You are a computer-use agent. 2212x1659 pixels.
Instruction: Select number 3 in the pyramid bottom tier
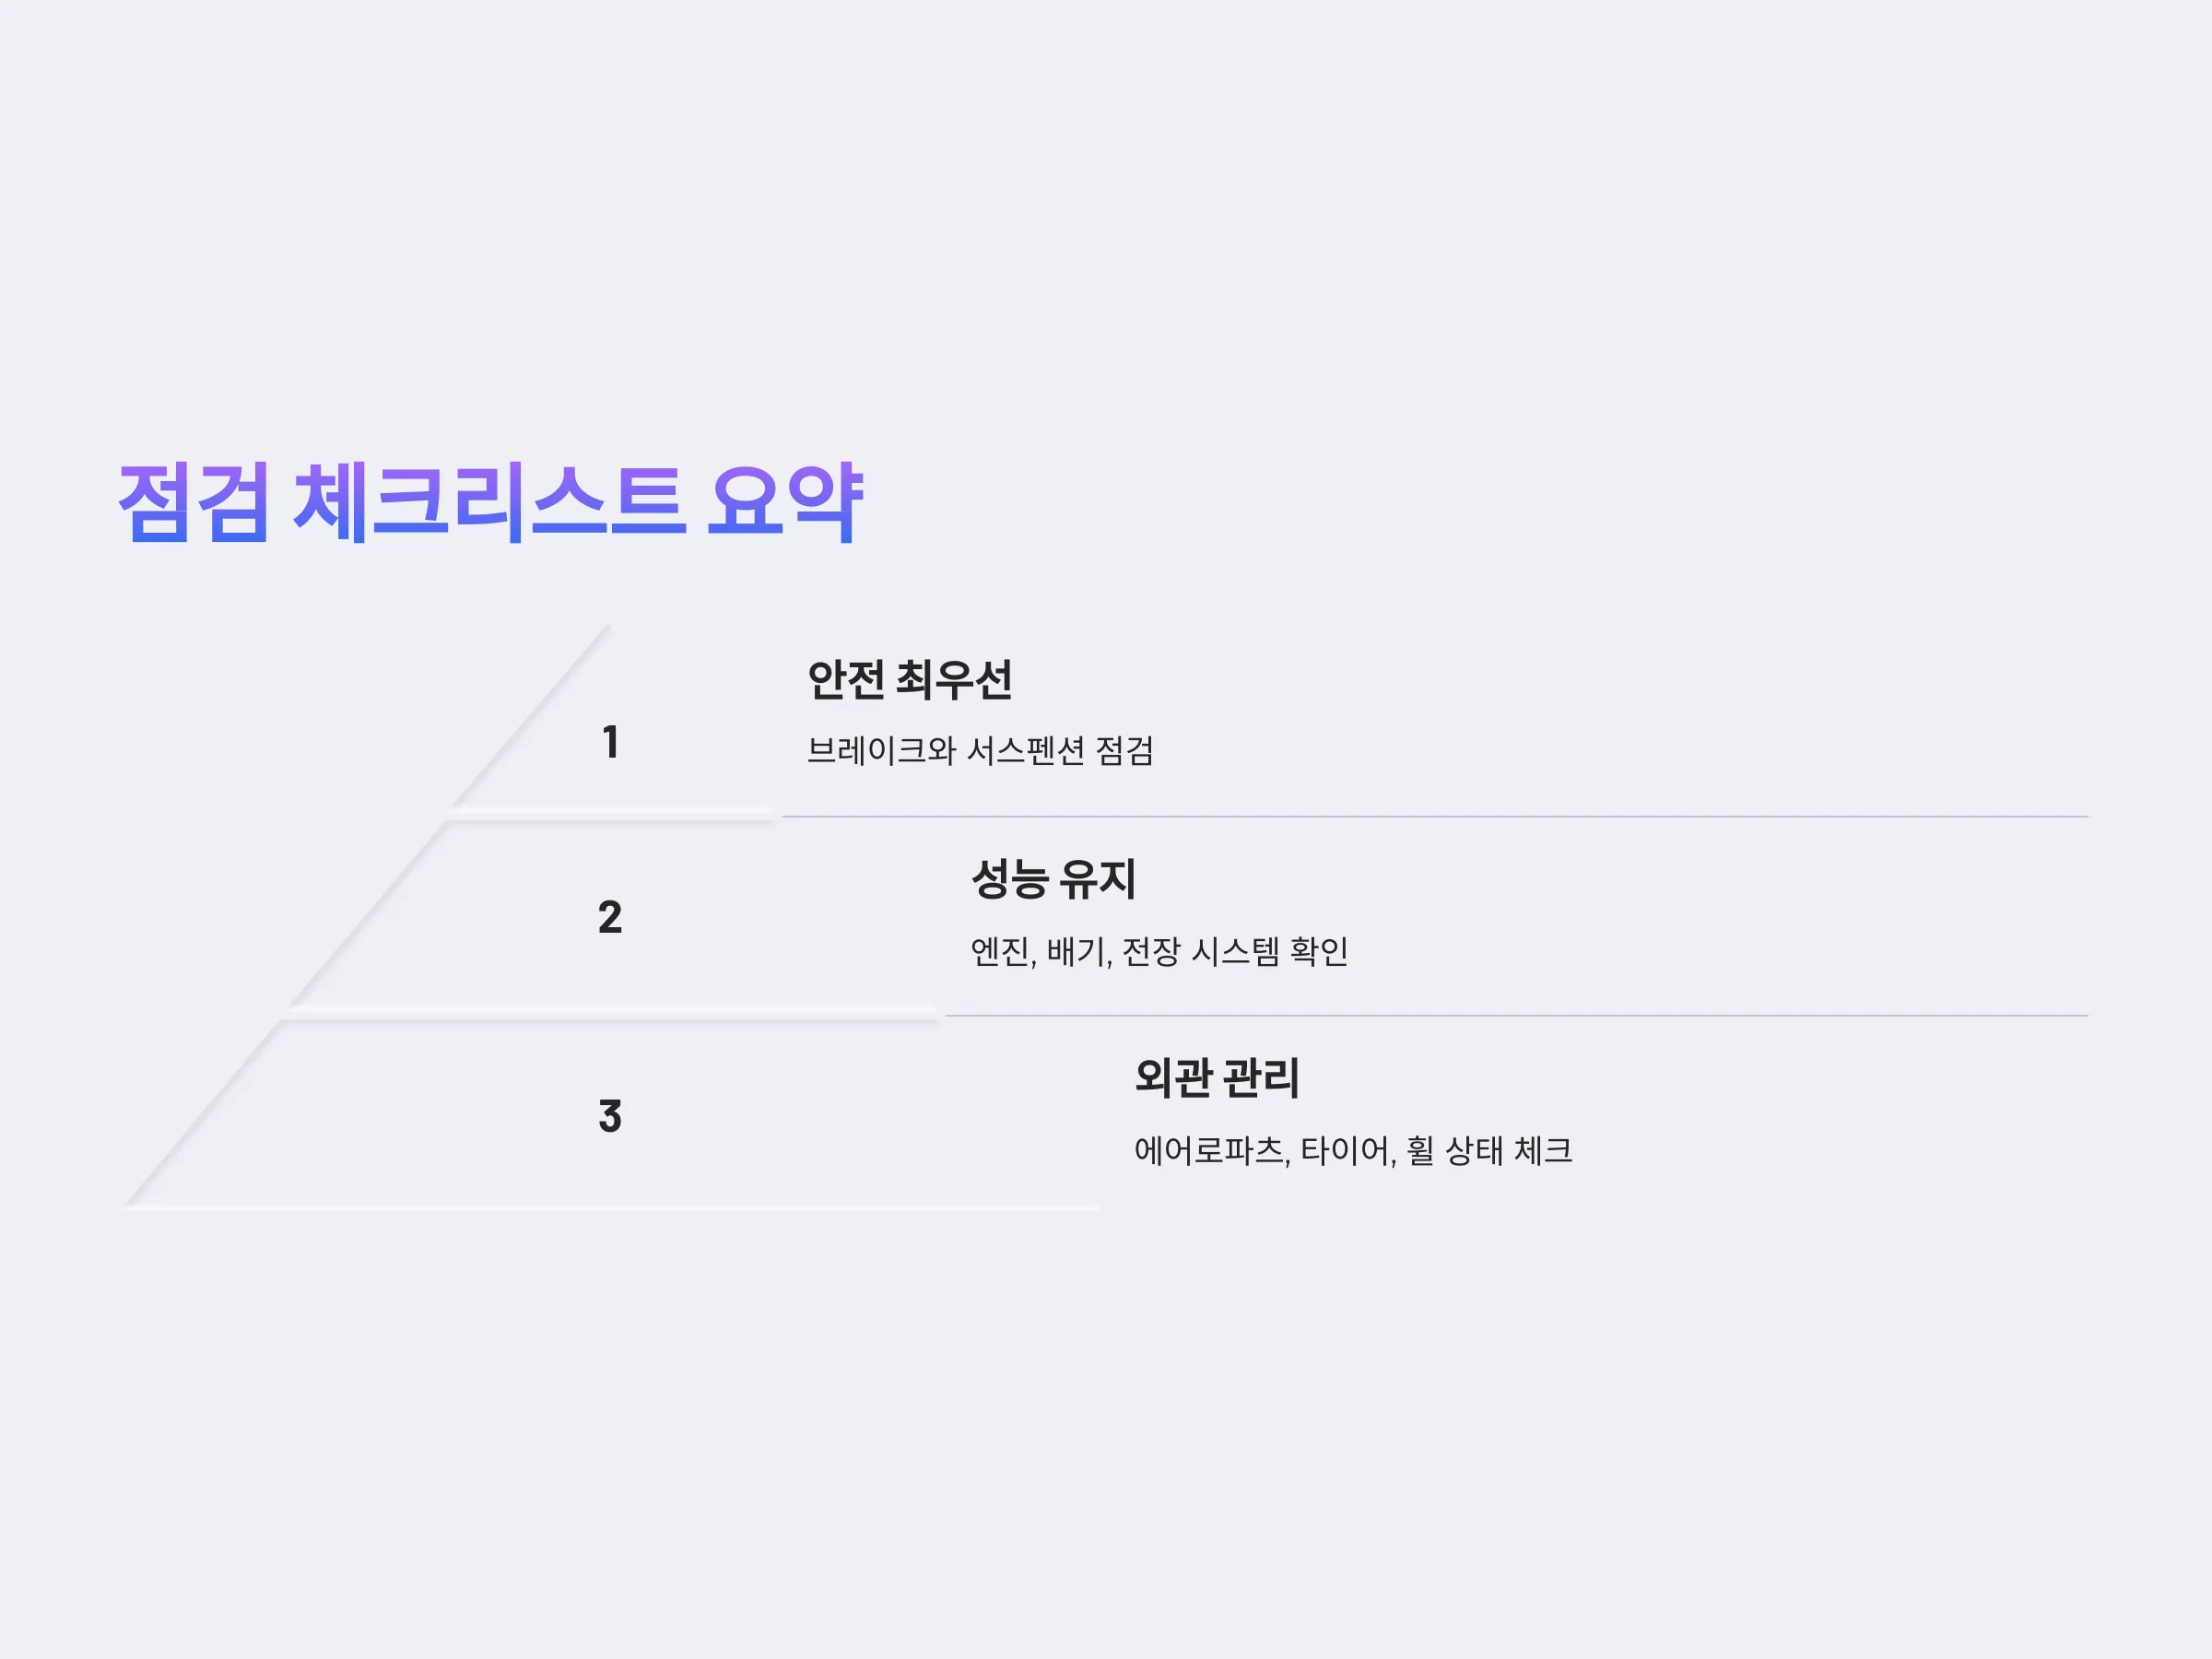[610, 1116]
